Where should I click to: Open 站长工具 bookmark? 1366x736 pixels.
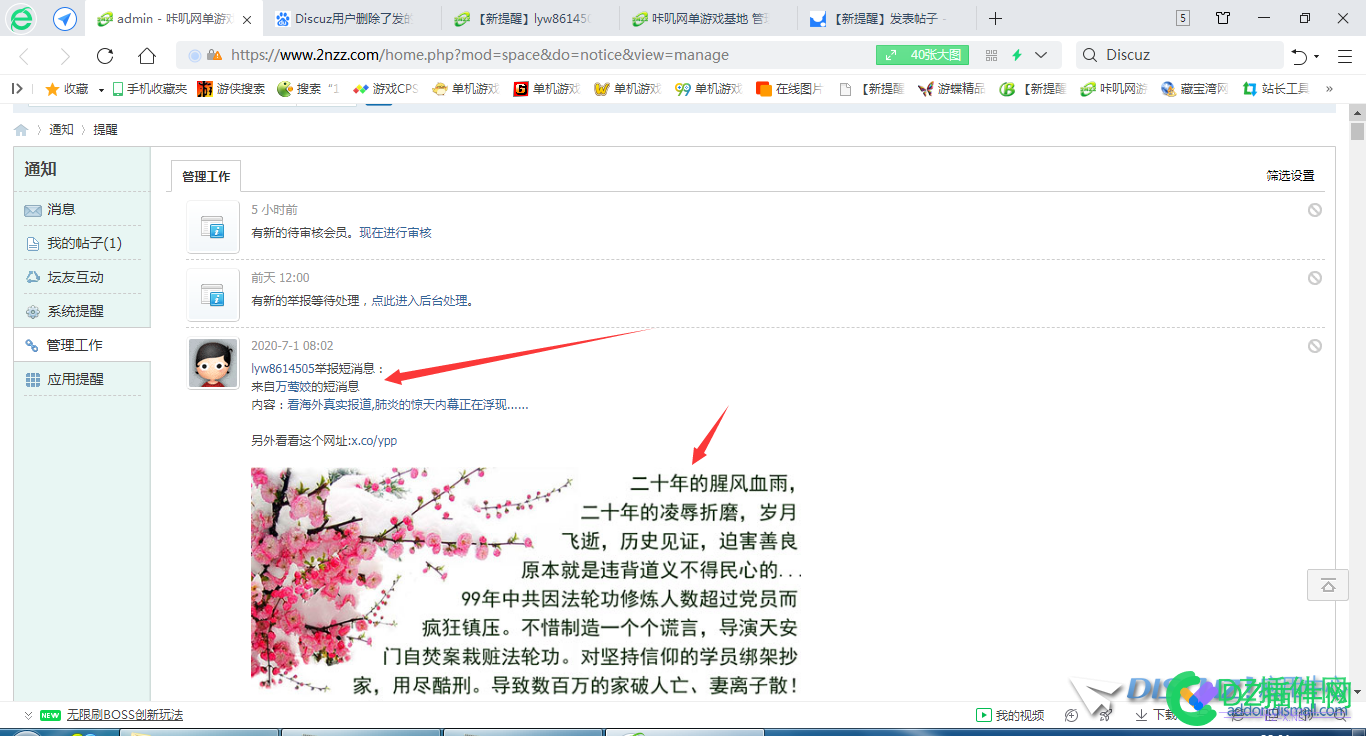1276,89
